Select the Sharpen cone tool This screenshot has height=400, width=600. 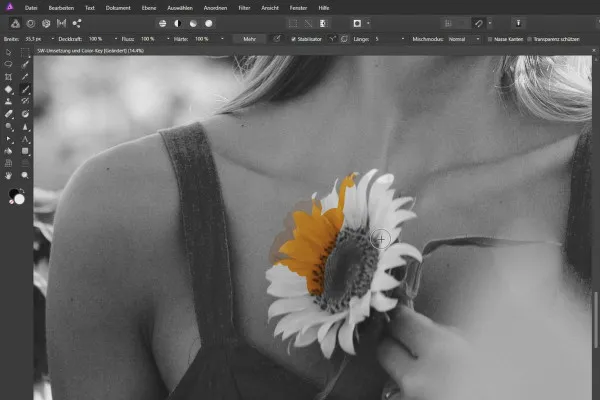pyautogui.click(x=25, y=126)
